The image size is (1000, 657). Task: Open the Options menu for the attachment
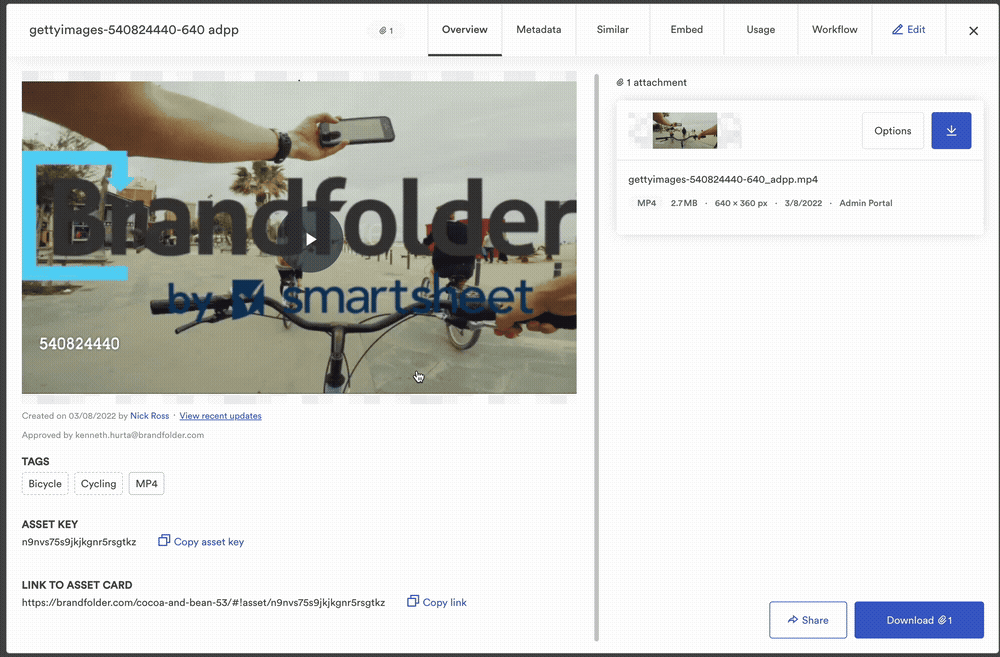[x=892, y=130]
